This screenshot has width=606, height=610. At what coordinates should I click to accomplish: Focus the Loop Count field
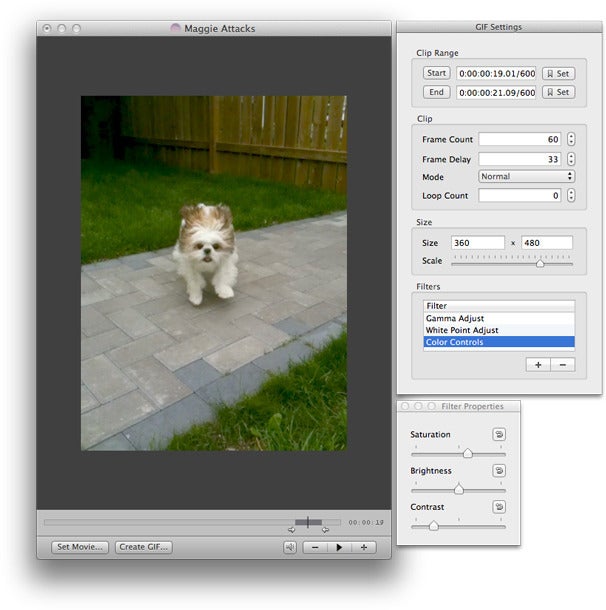point(520,195)
